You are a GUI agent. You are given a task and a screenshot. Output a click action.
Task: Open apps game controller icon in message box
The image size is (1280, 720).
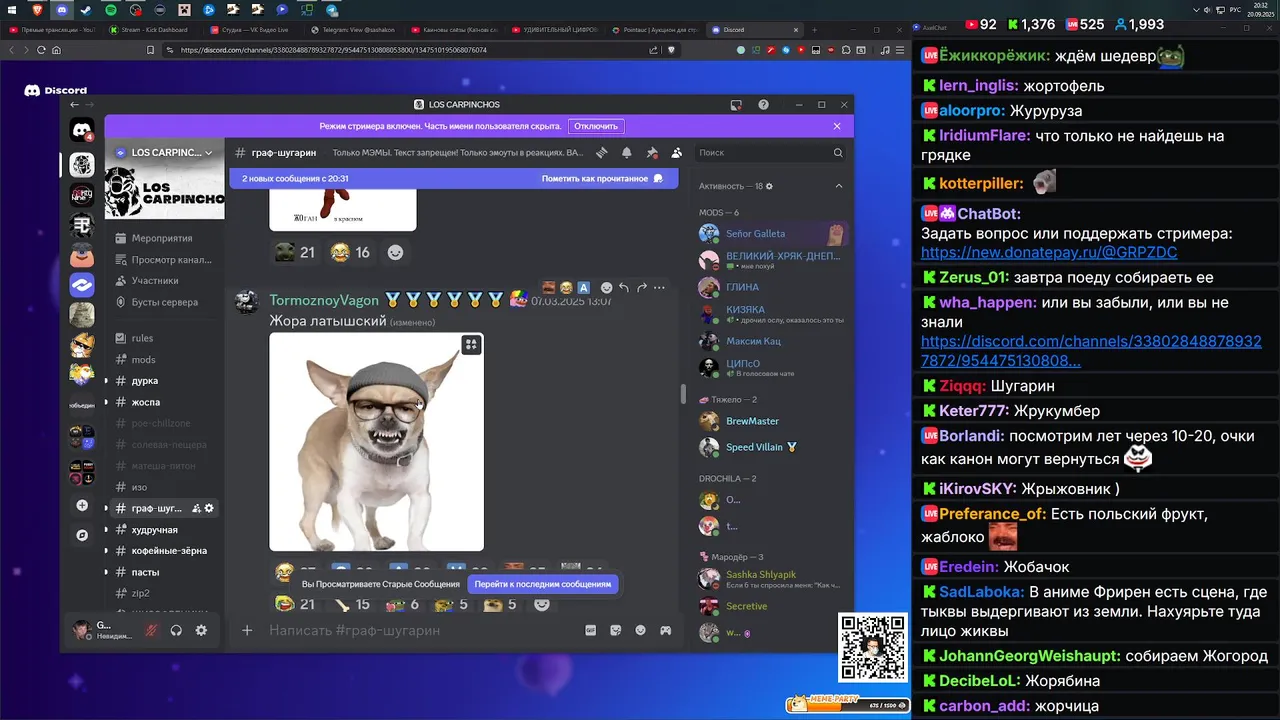[x=665, y=630]
